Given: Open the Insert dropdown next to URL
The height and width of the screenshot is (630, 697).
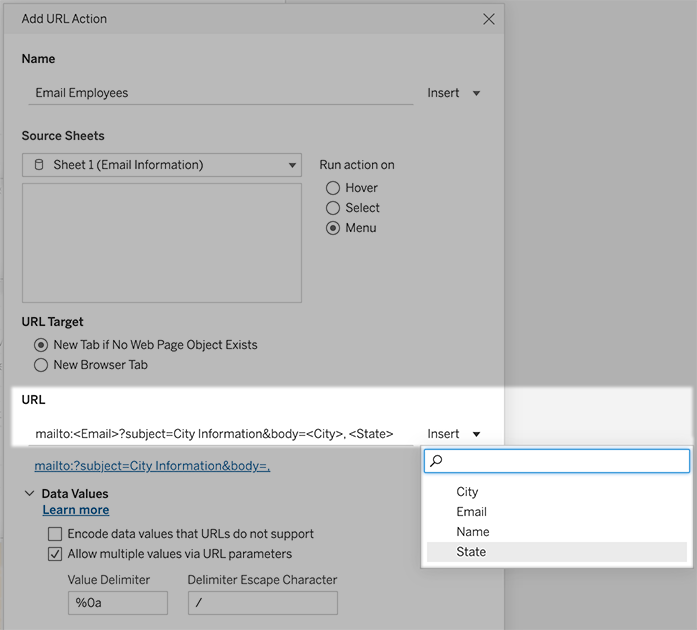Looking at the screenshot, I should (x=453, y=433).
